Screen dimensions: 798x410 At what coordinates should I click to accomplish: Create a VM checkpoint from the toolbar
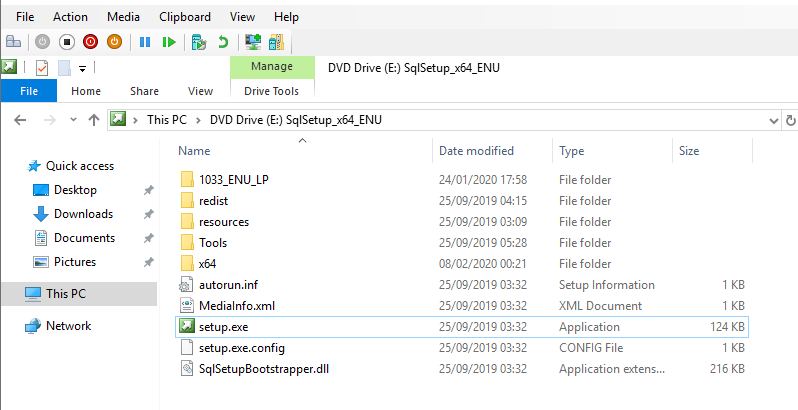click(199, 42)
